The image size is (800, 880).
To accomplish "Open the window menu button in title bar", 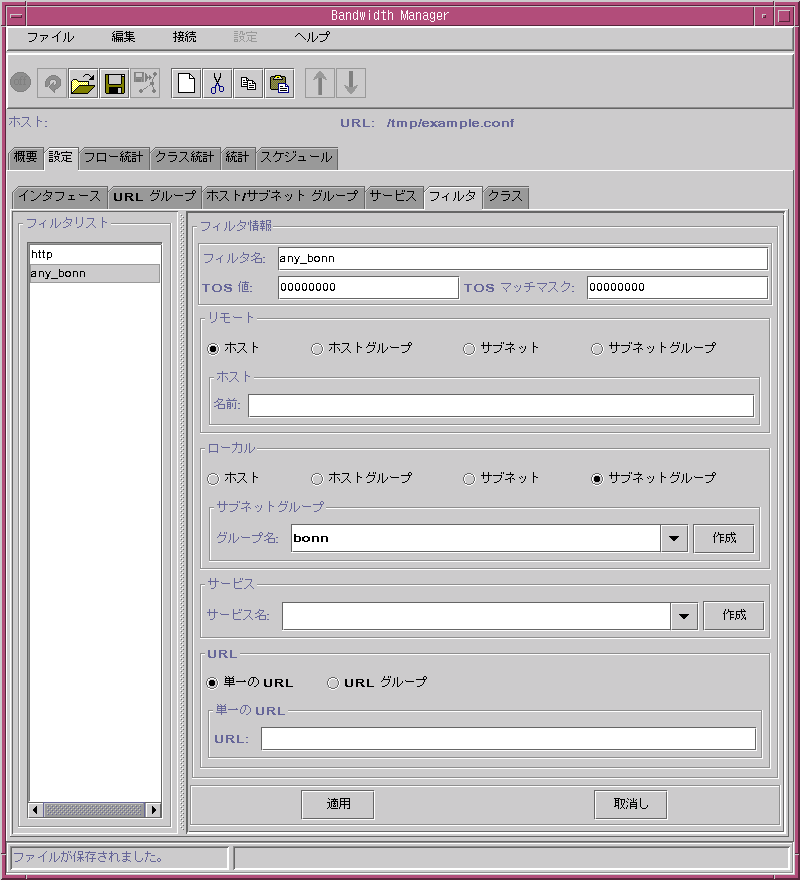I will [16, 15].
